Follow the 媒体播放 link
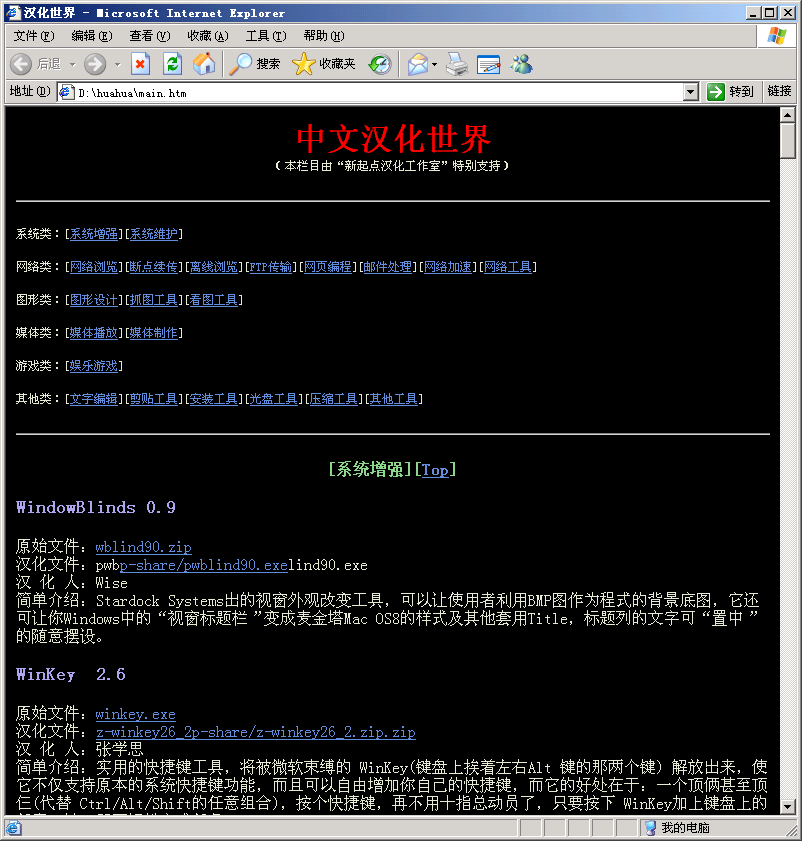The height and width of the screenshot is (841, 802). (94, 333)
